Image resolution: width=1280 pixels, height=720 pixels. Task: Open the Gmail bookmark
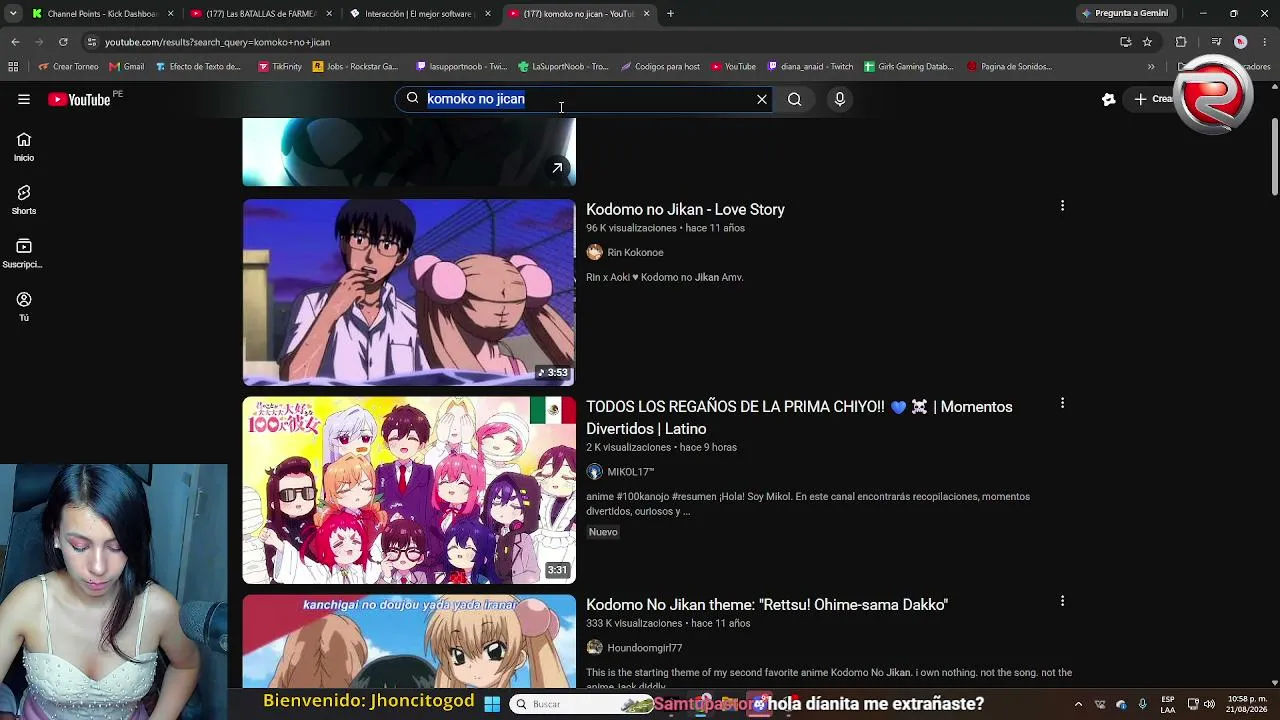127,67
